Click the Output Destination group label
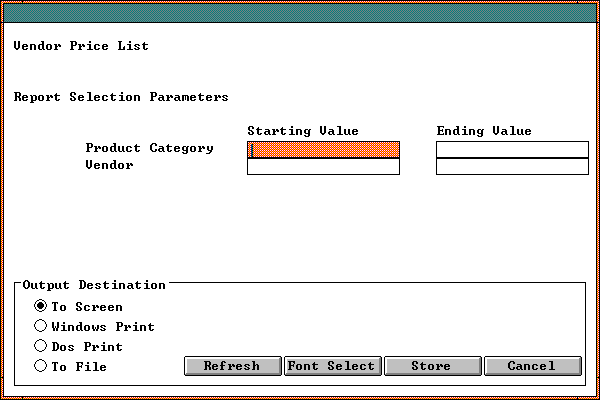This screenshot has width=600, height=400. tap(94, 285)
